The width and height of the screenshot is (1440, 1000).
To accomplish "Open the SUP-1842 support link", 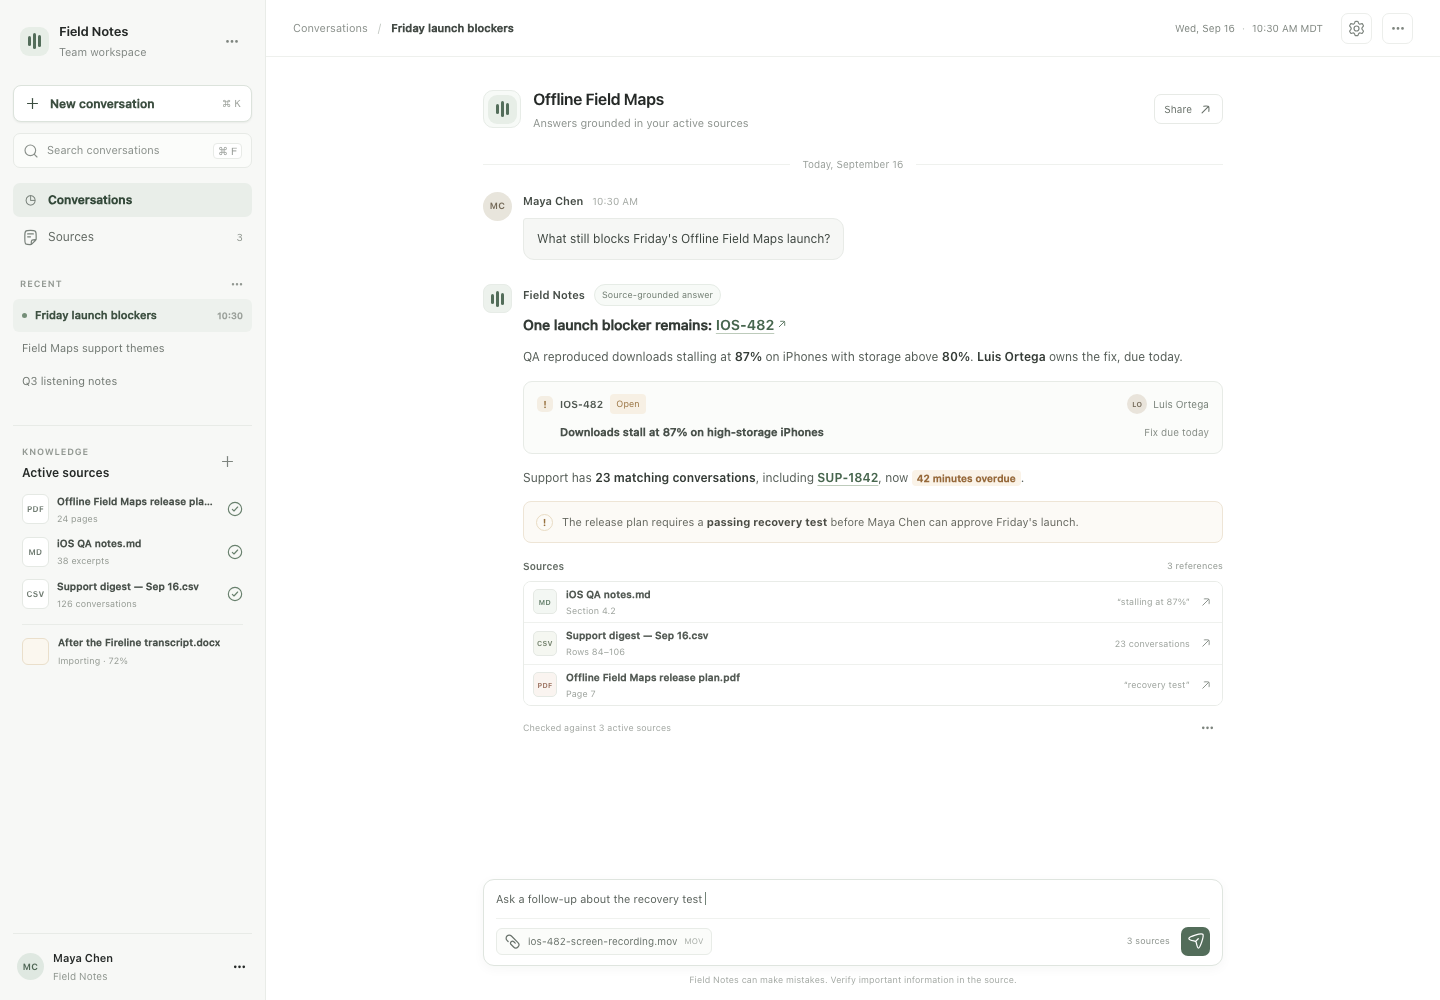I will (x=847, y=478).
